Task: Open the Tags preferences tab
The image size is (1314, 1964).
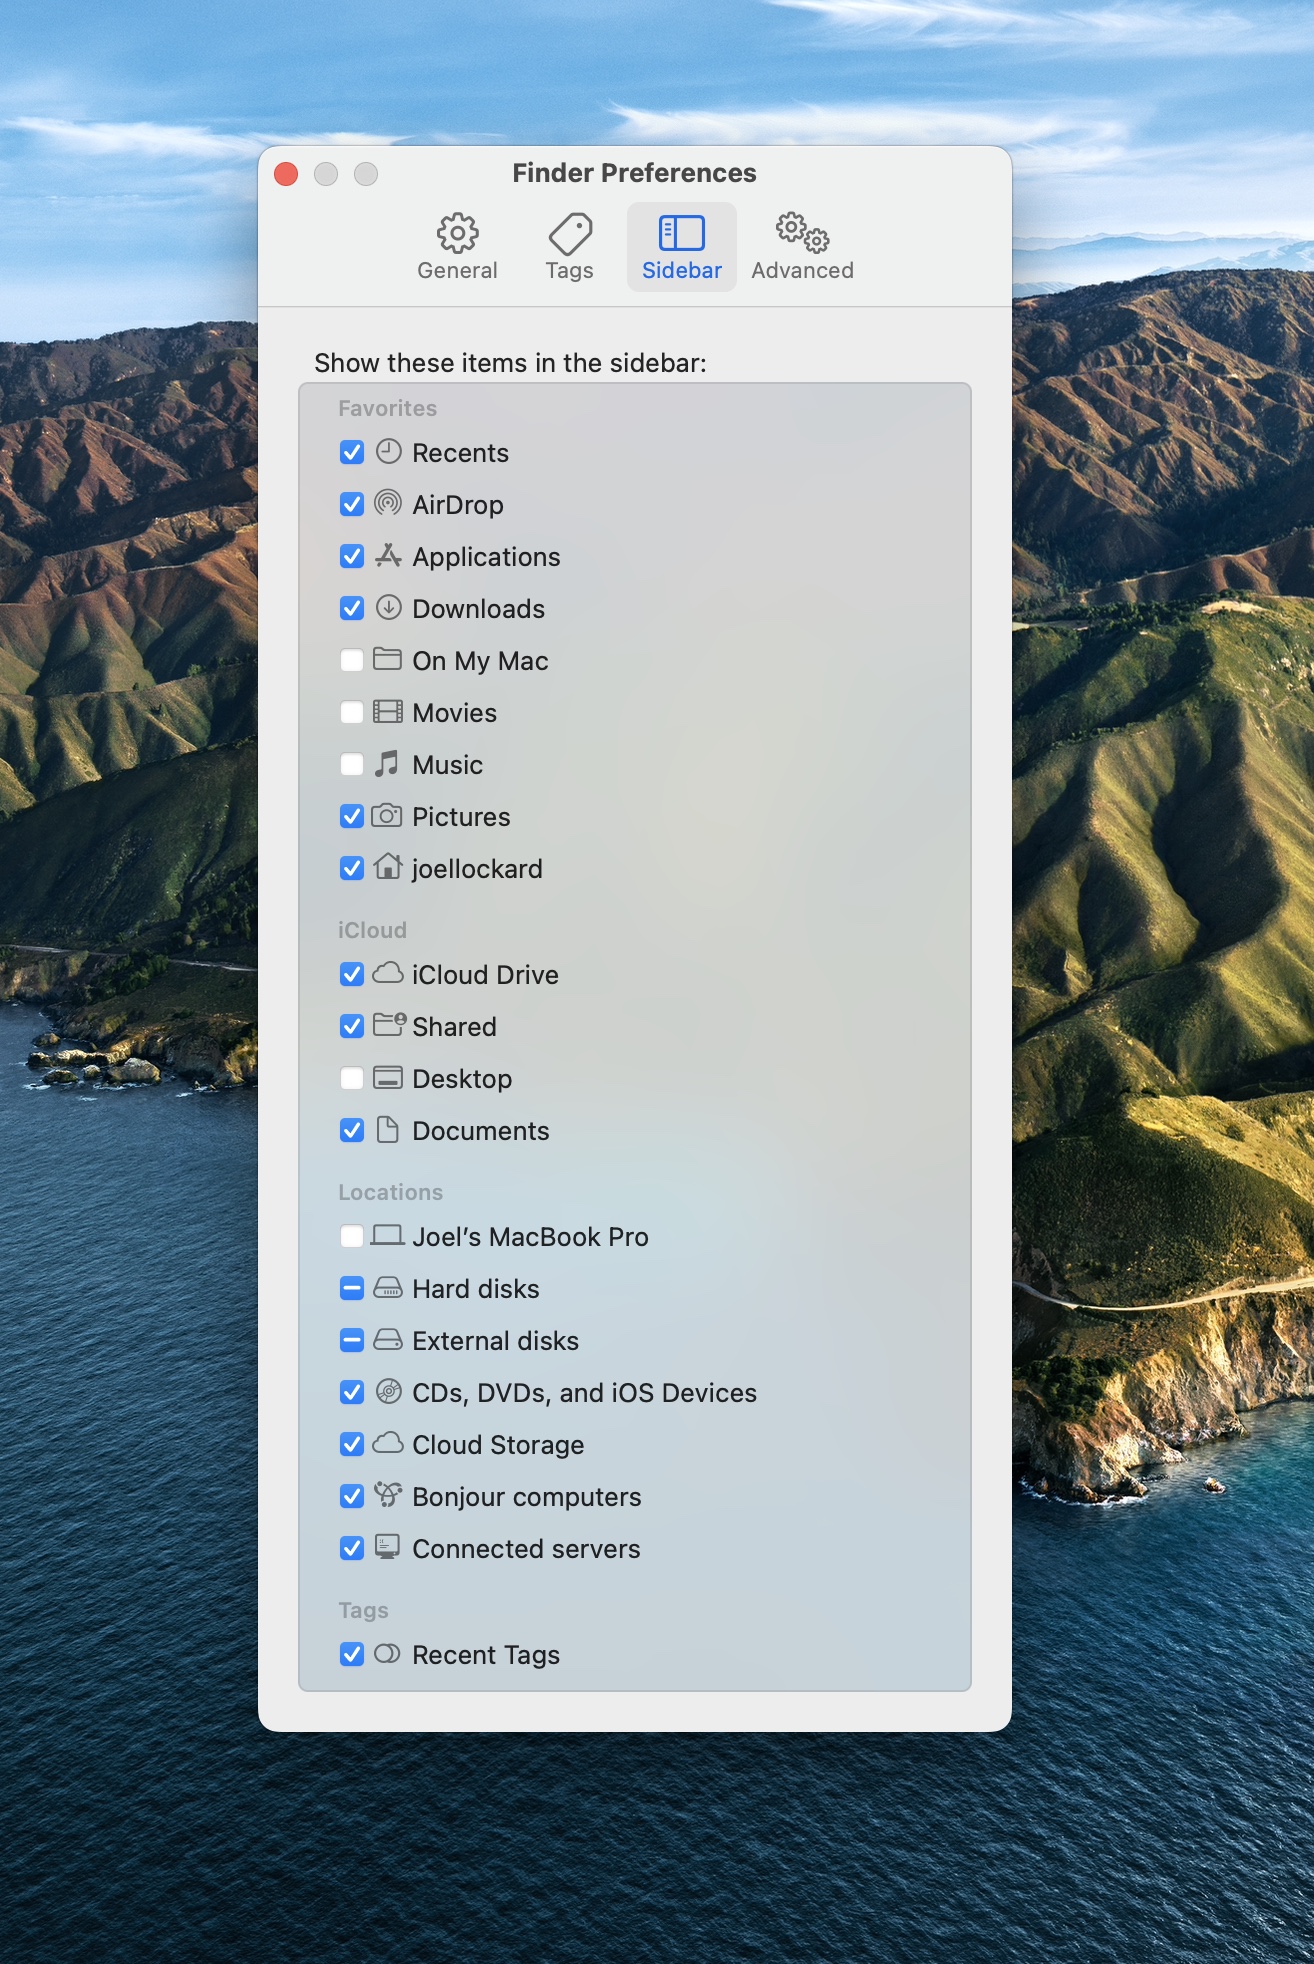Action: pos(570,247)
